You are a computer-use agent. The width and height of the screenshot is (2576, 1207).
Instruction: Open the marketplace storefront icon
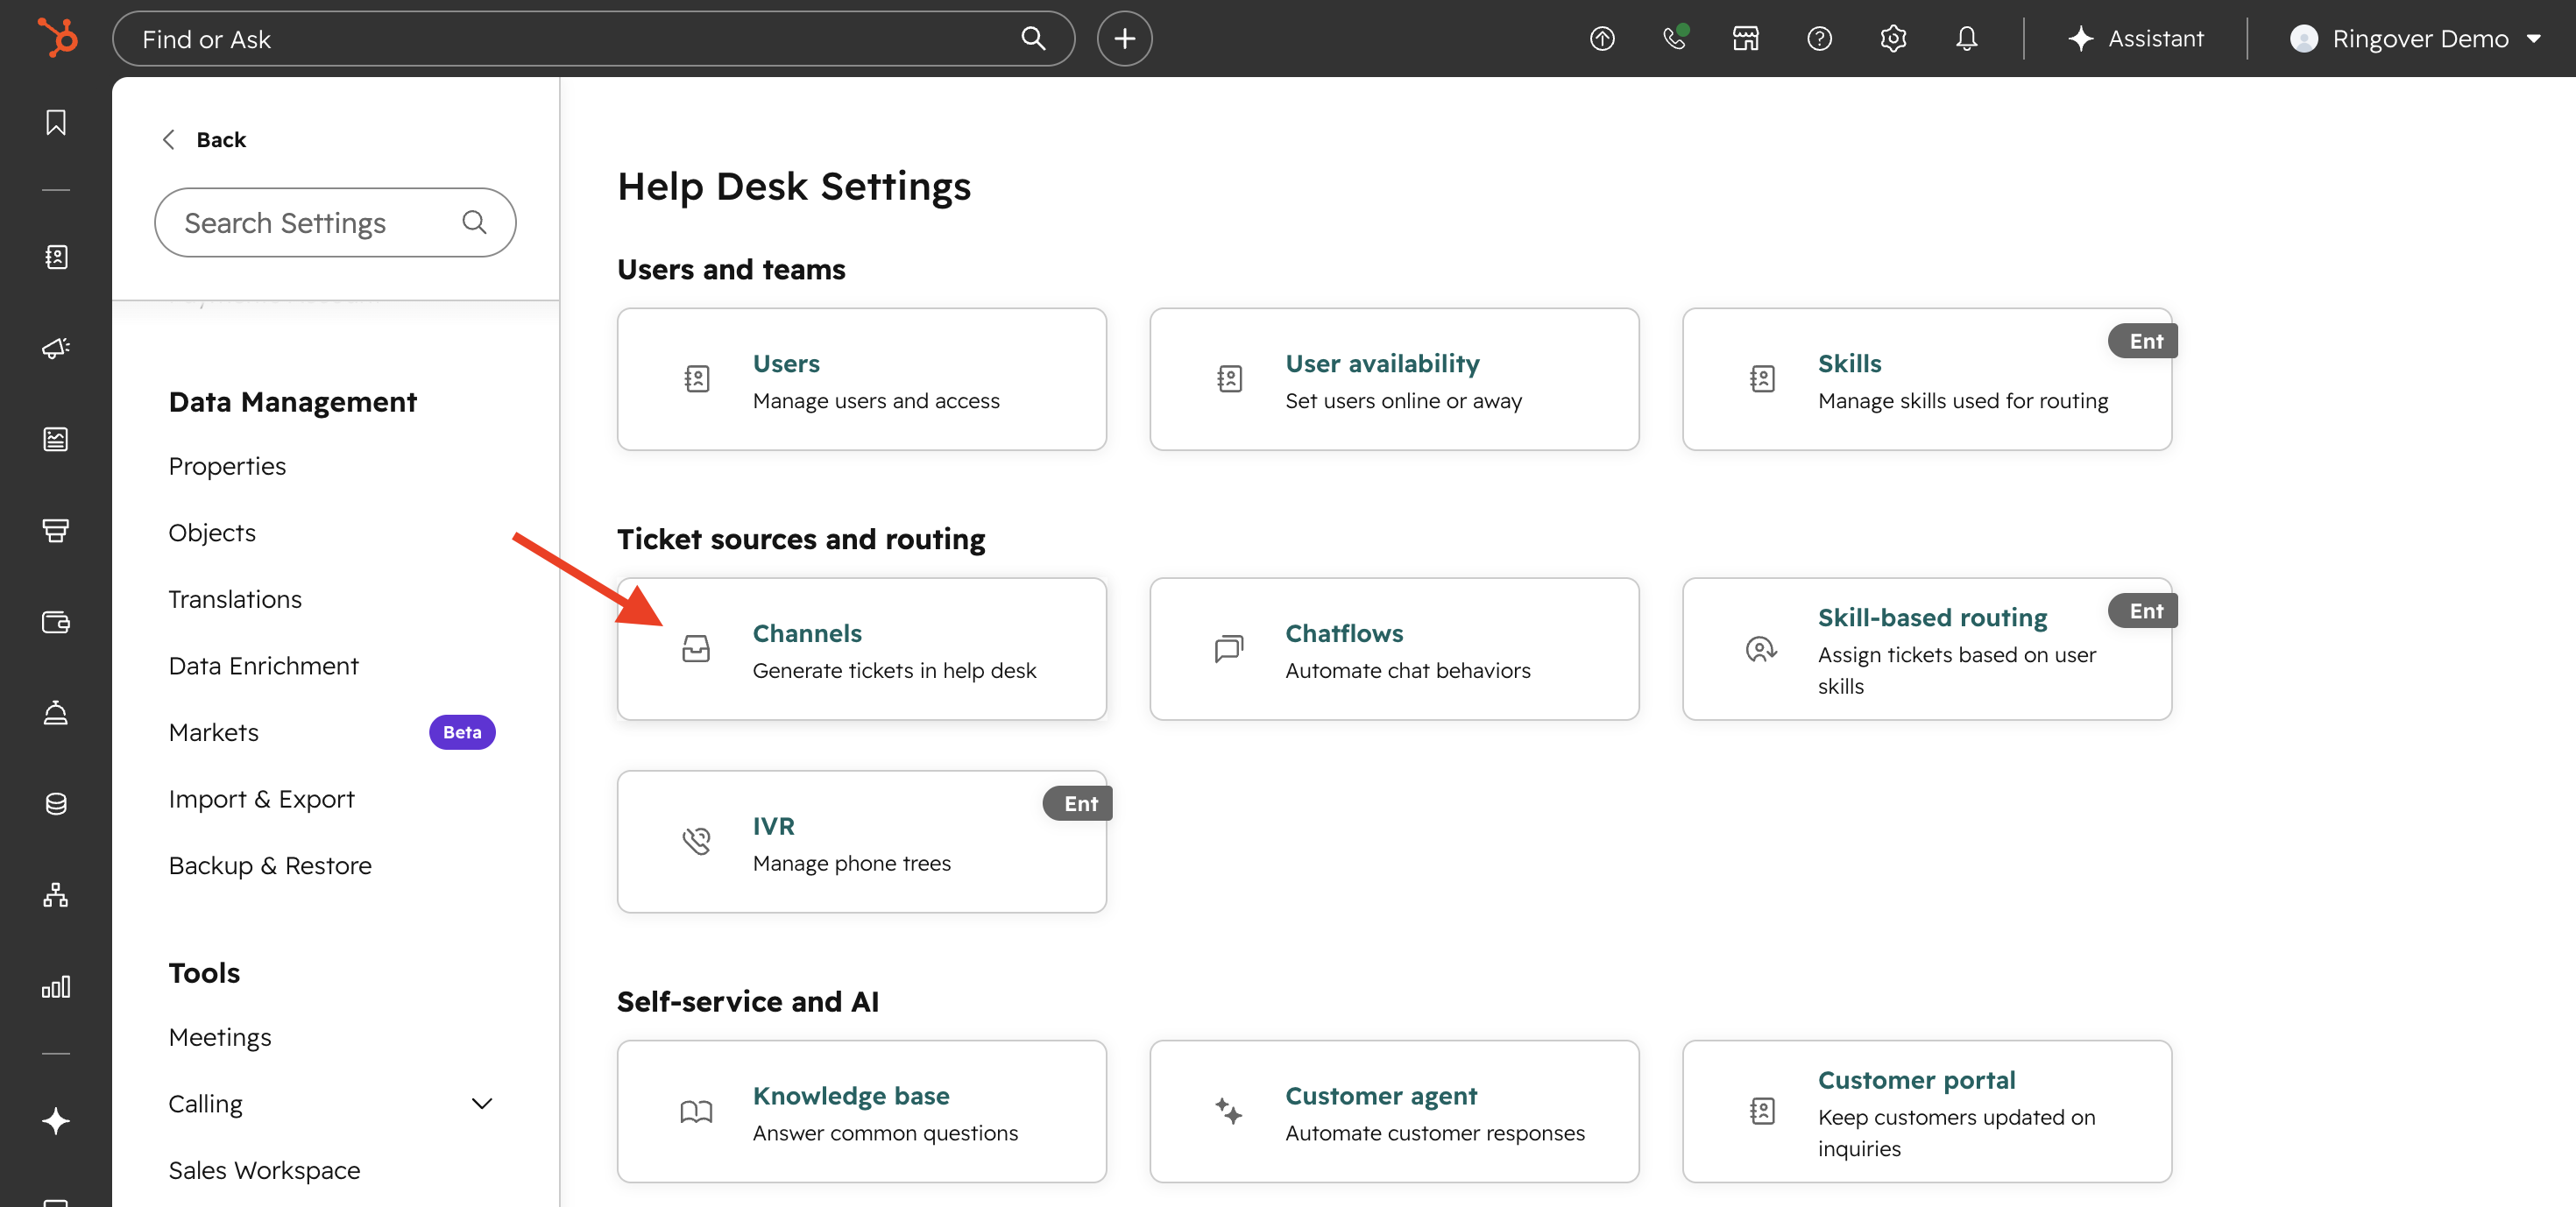1745,38
